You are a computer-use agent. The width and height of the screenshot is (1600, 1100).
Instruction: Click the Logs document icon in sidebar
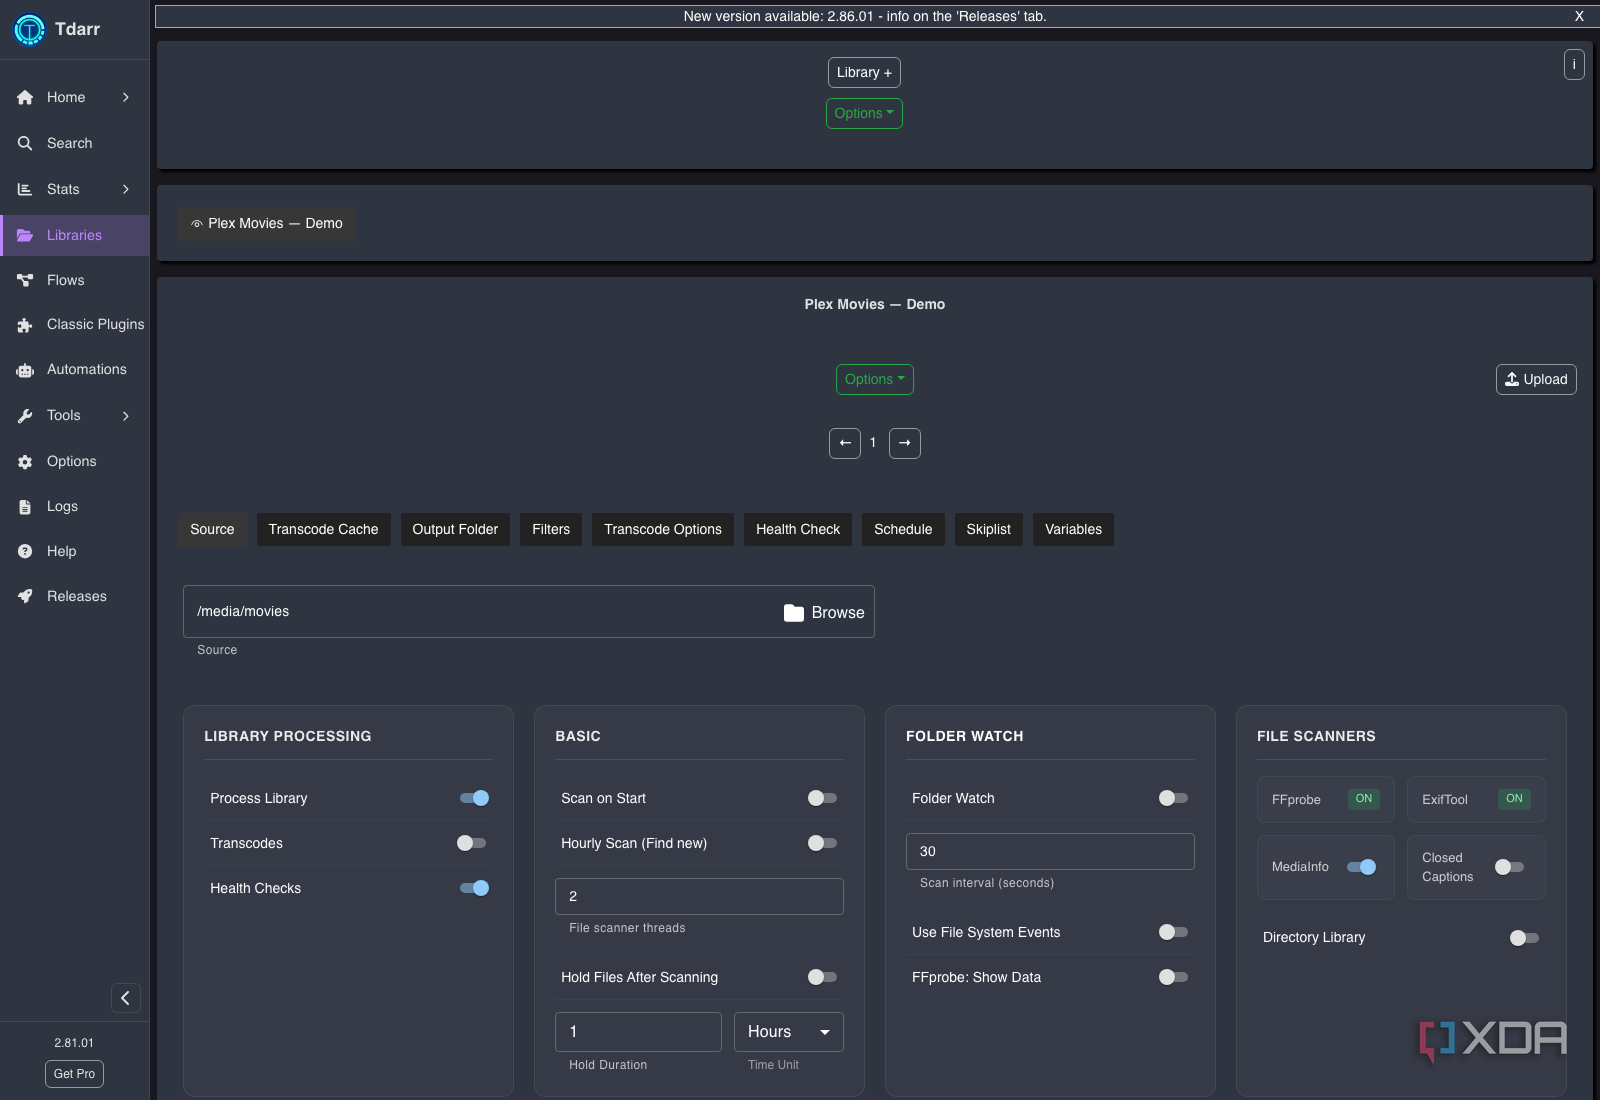click(25, 506)
